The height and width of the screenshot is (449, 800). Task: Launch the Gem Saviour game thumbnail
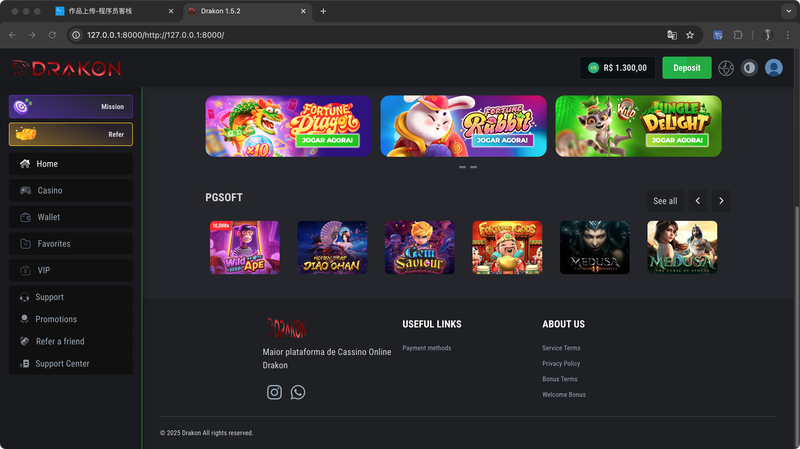click(420, 247)
